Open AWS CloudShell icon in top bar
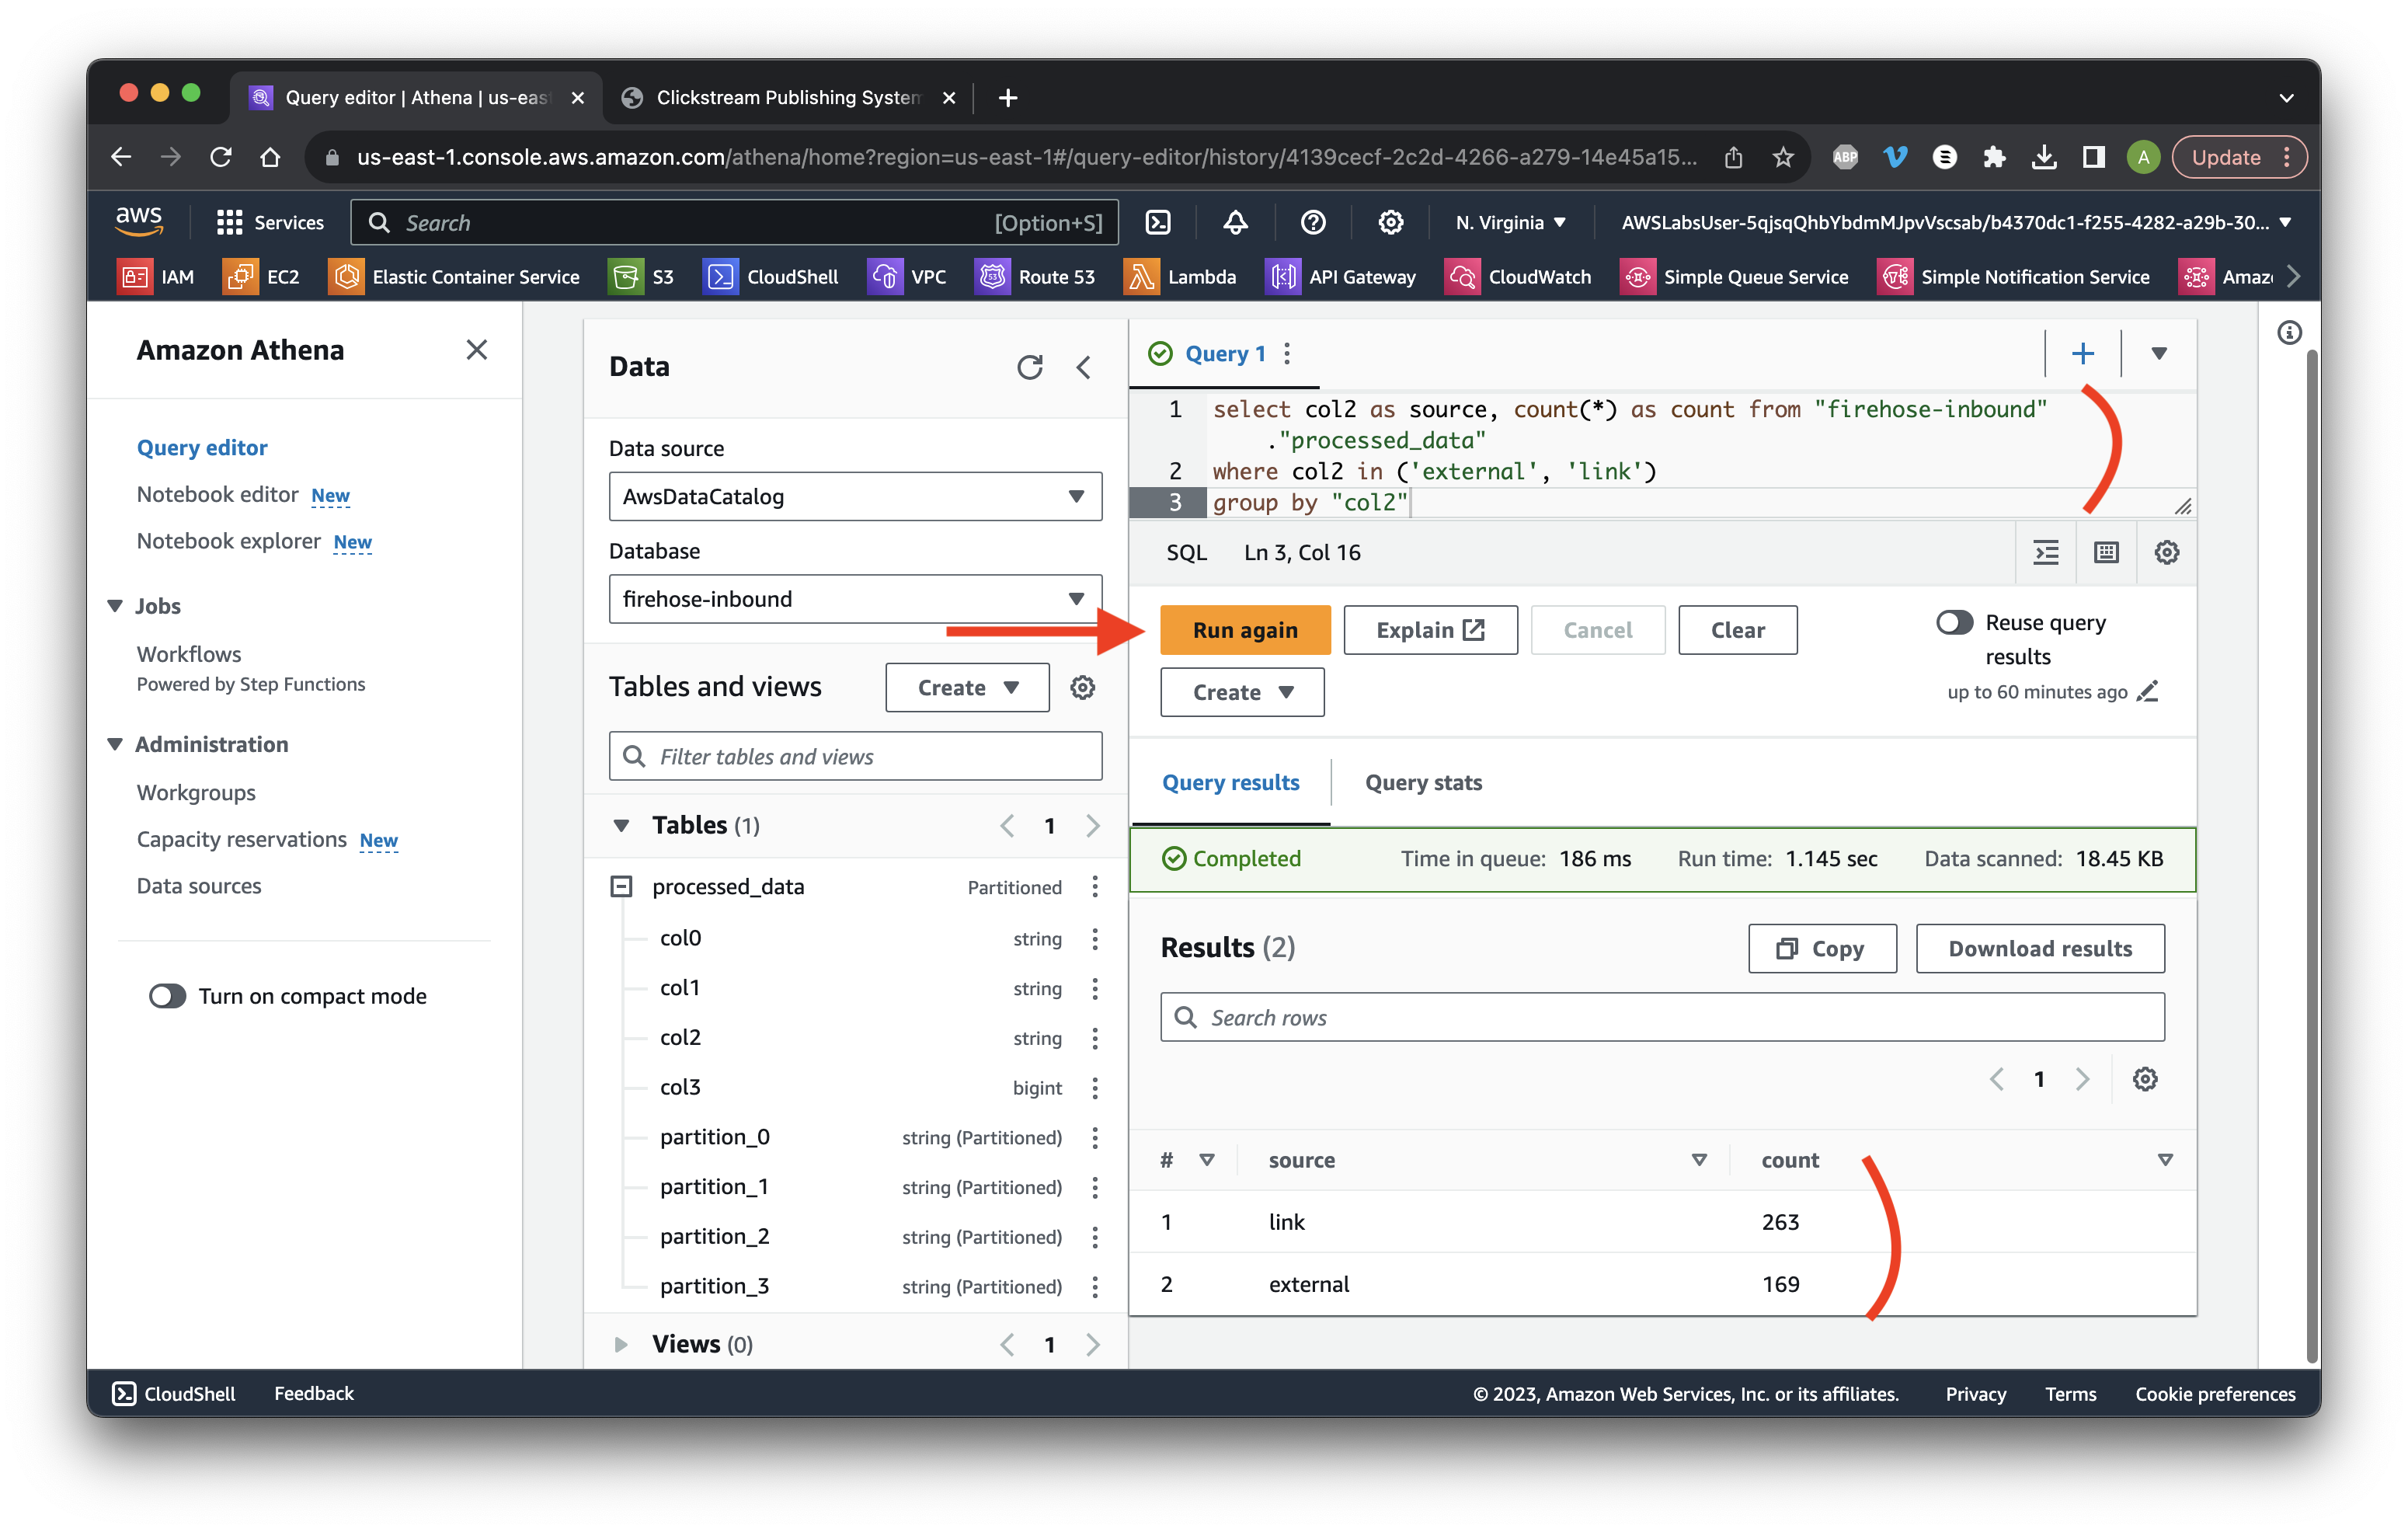Image resolution: width=2408 pixels, height=1532 pixels. tap(1157, 222)
